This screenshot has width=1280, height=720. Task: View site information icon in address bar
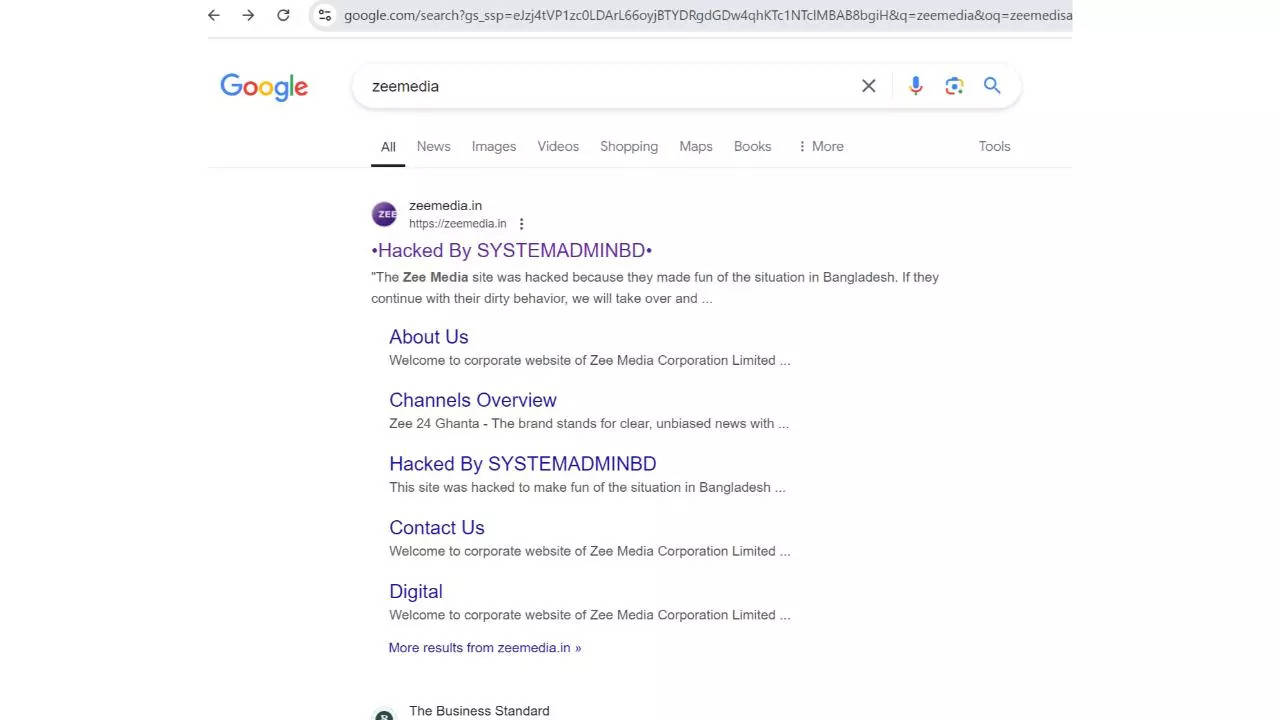(x=324, y=15)
